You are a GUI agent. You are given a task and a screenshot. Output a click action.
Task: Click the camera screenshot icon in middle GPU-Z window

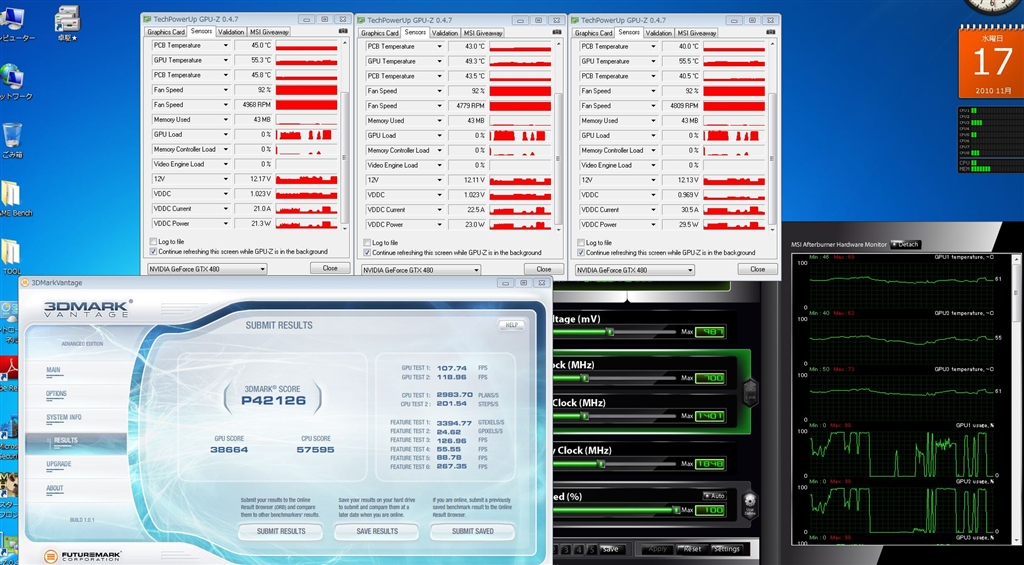click(x=557, y=33)
